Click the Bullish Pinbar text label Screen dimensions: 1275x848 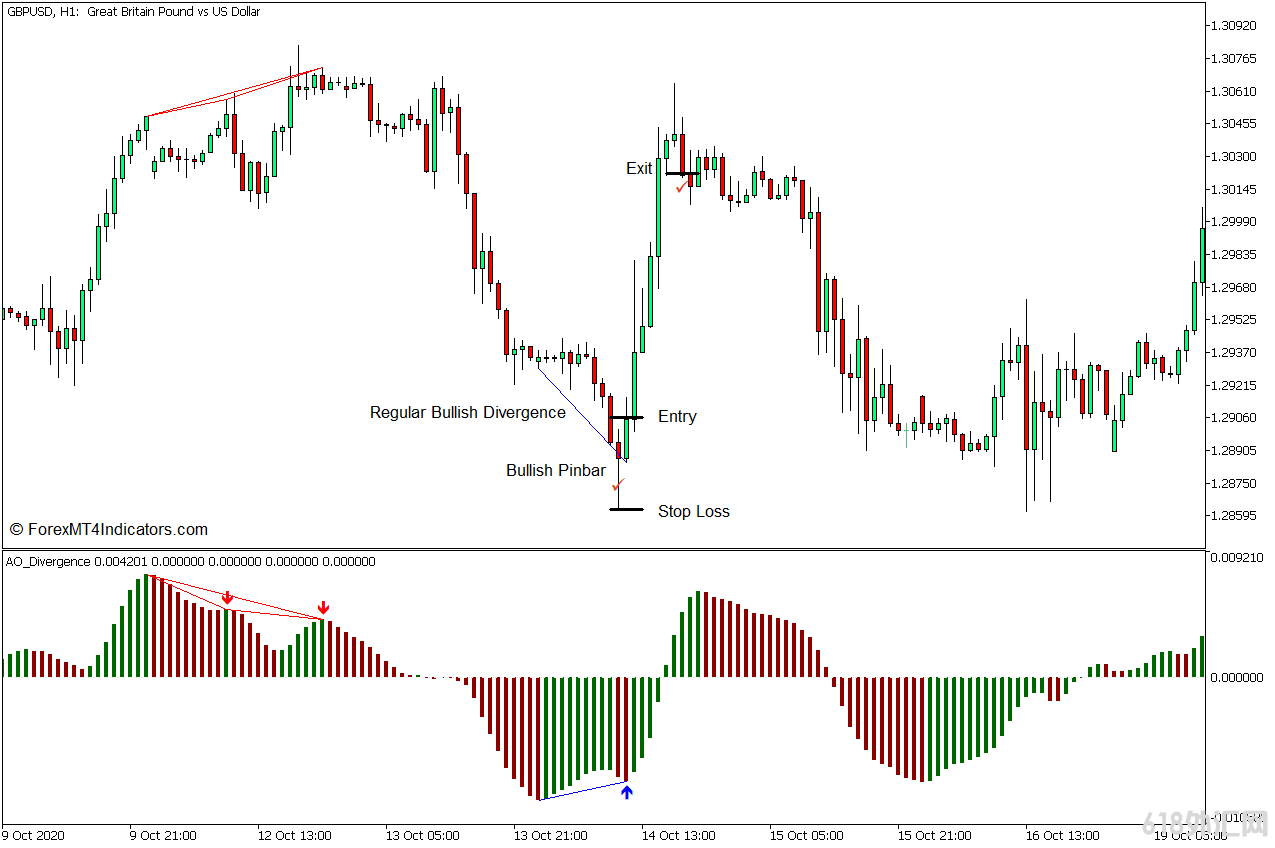(555, 471)
